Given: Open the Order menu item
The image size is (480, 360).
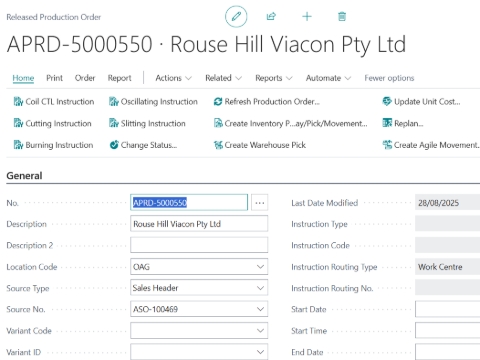Looking at the screenshot, I should 85,78.
